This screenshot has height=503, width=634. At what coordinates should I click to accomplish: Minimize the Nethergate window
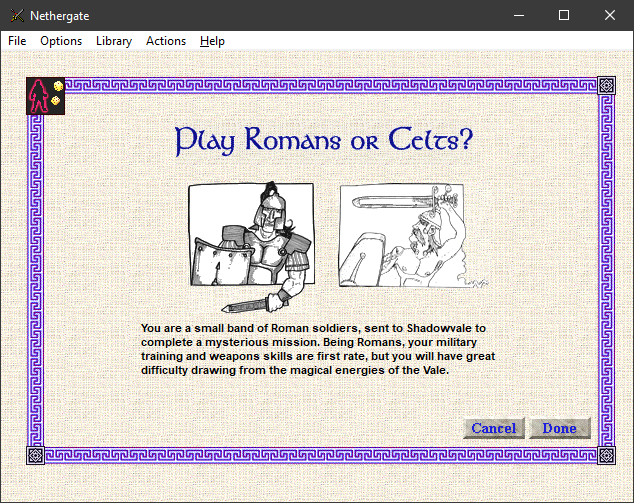(519, 15)
